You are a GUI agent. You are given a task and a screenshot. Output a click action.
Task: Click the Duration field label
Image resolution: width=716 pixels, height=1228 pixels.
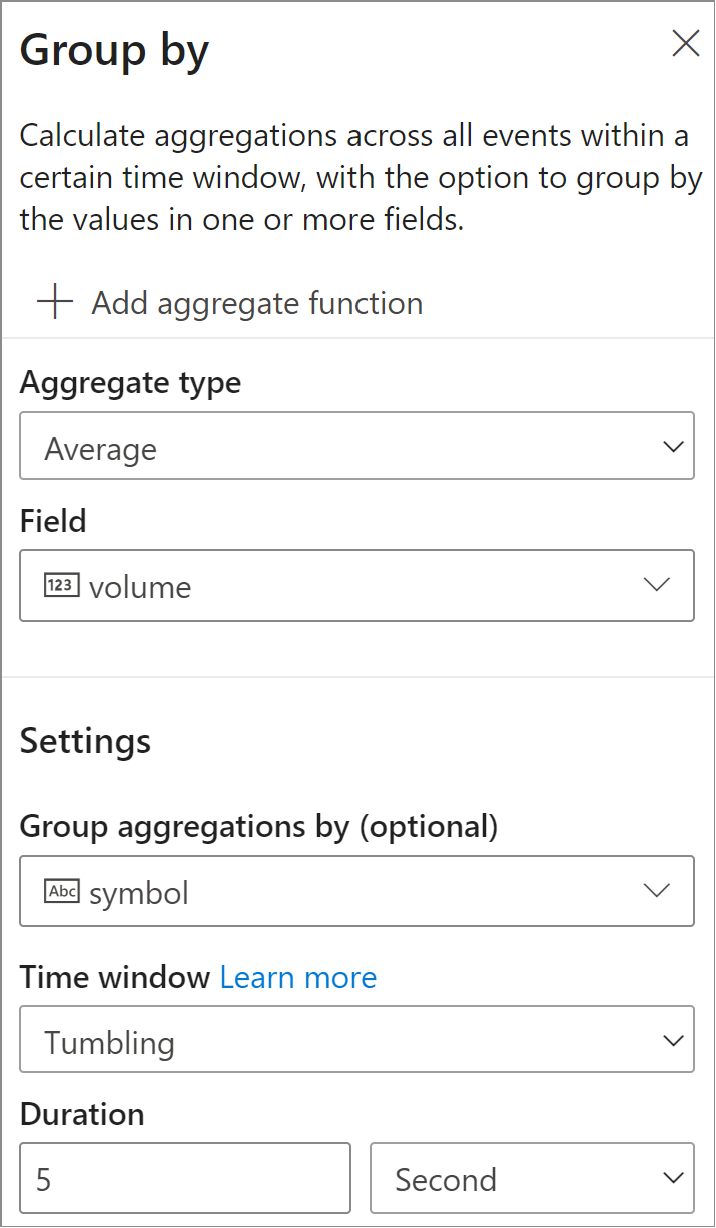tap(82, 1114)
